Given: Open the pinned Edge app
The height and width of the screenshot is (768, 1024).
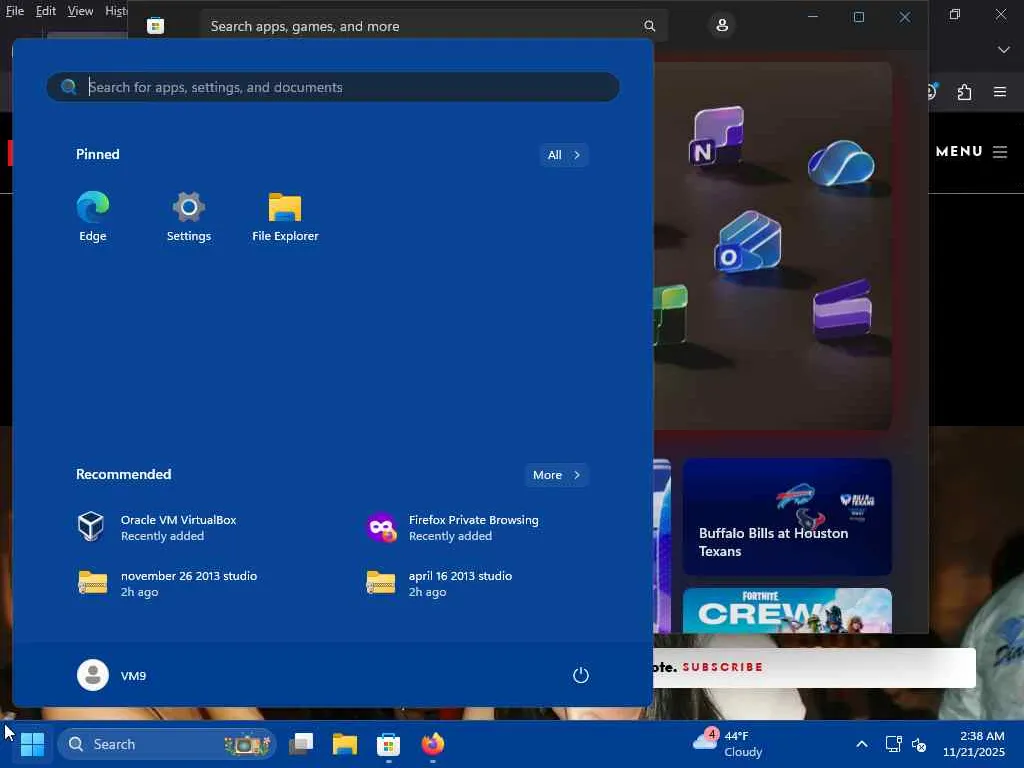Looking at the screenshot, I should coord(93,217).
